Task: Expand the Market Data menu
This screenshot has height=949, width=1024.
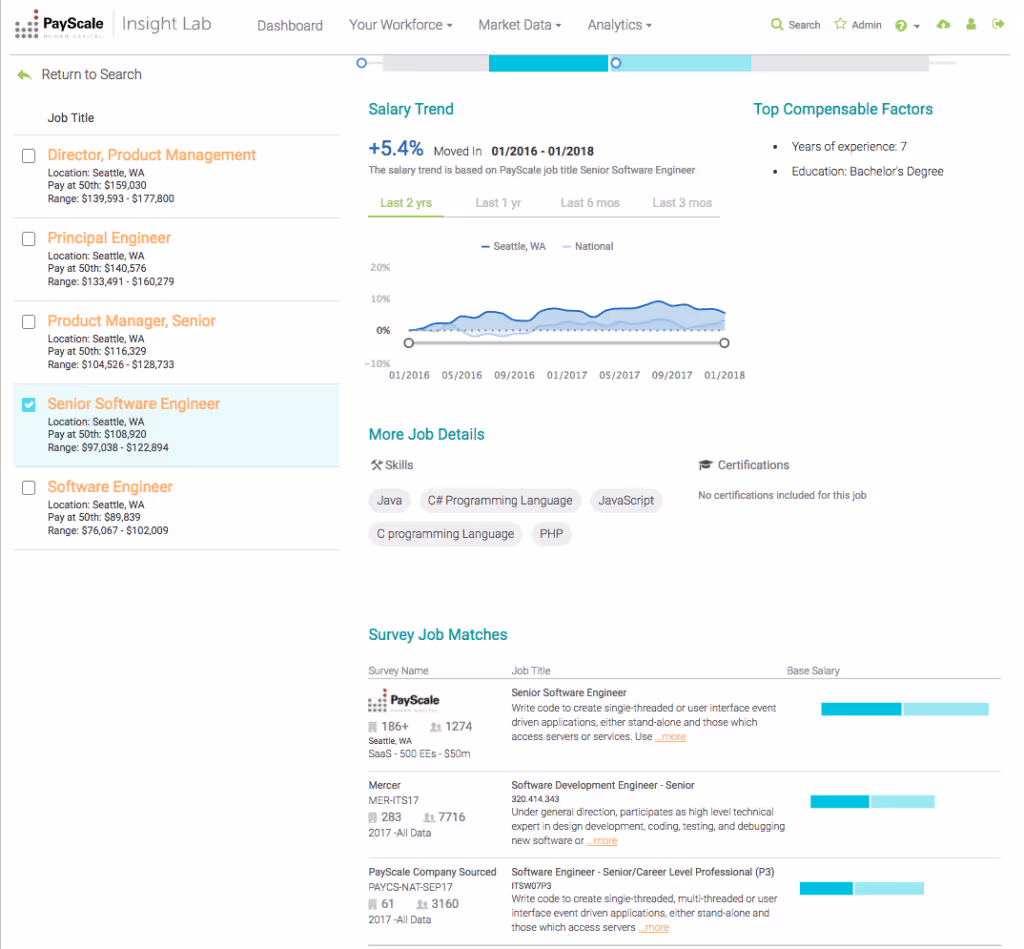Action: pos(520,25)
